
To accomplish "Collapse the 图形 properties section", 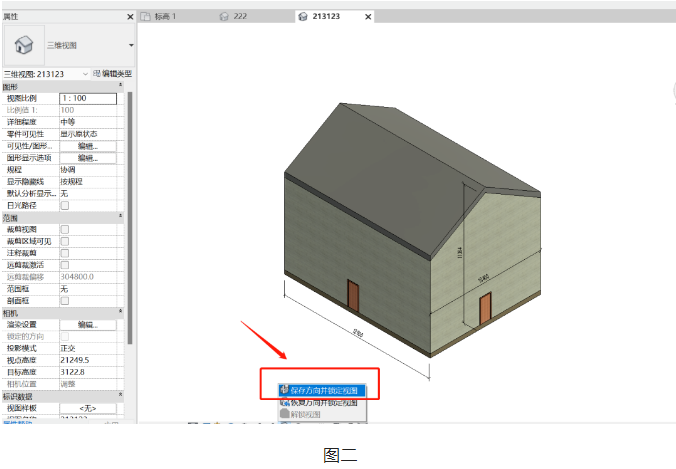I will click(120, 85).
